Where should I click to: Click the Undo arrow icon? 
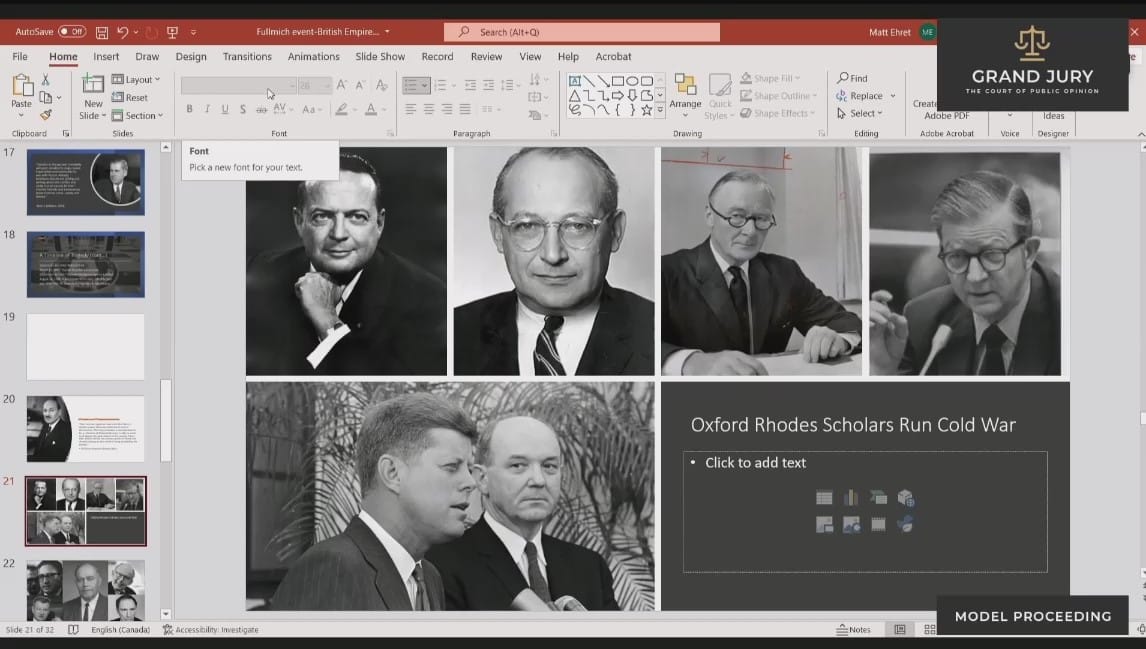tap(122, 32)
